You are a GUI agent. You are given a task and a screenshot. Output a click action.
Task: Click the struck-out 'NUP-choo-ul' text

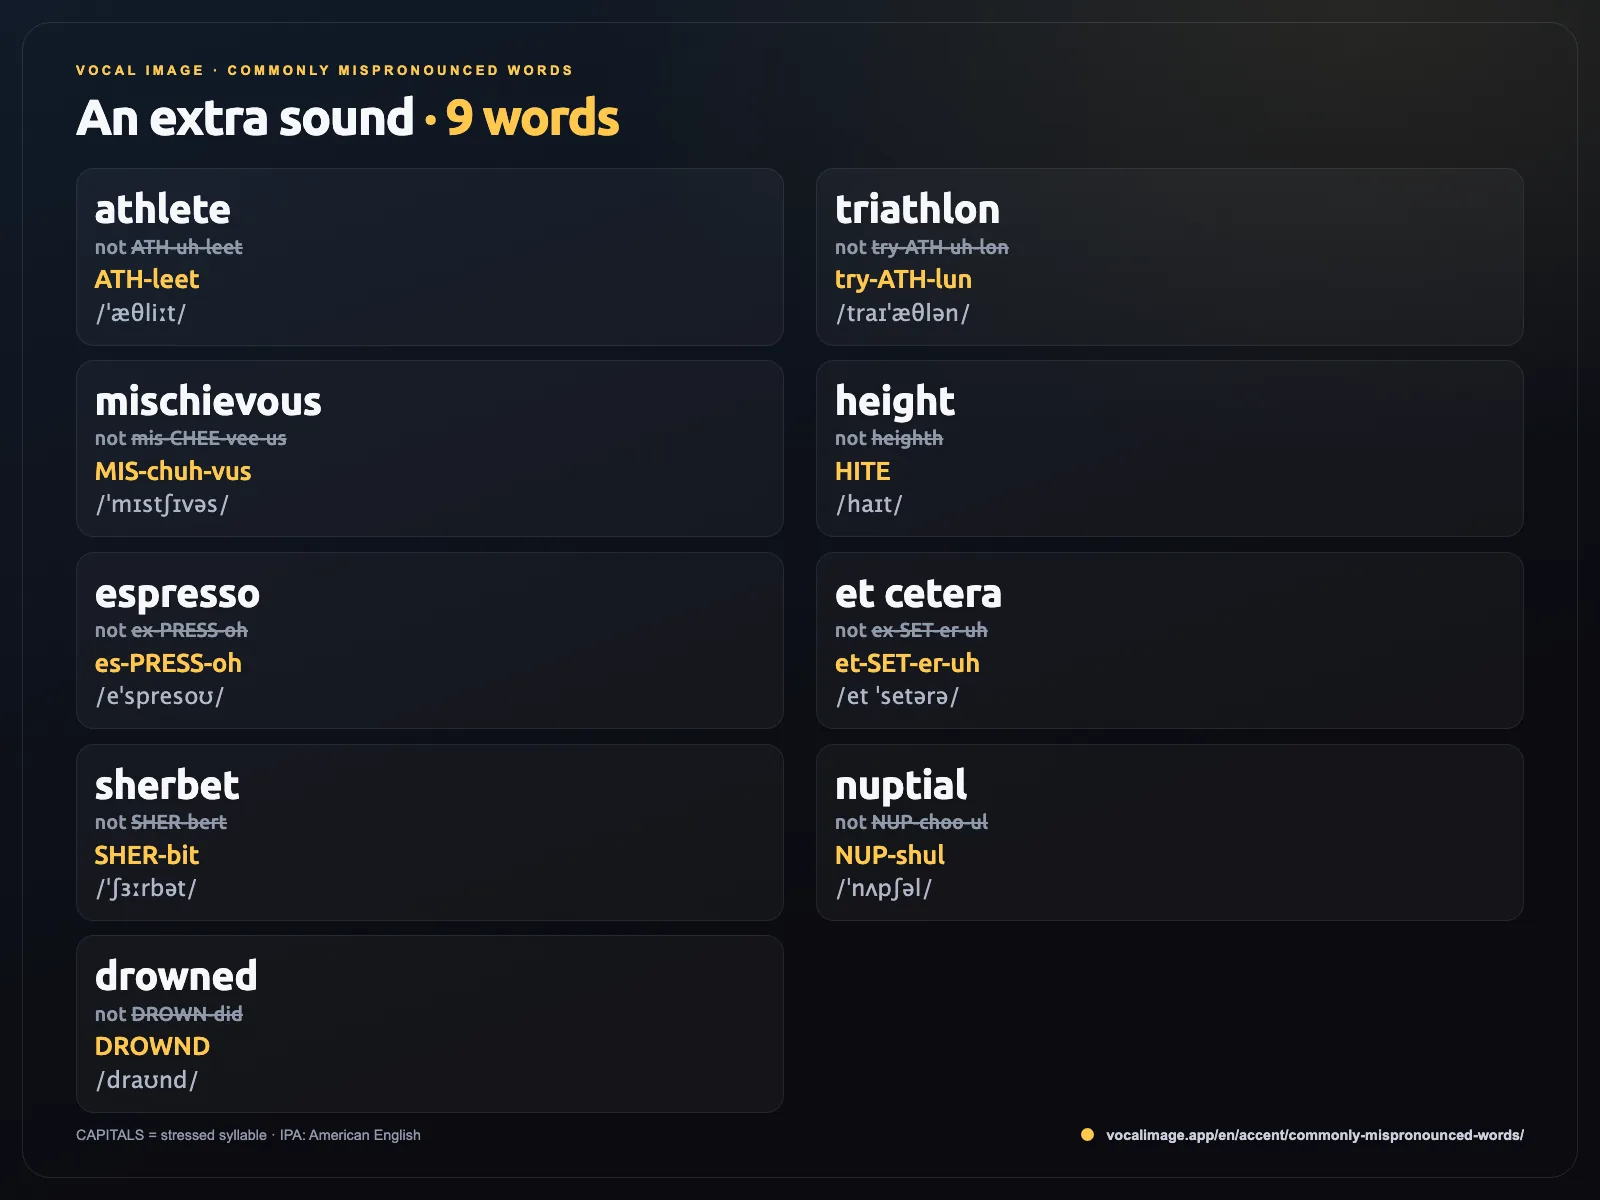929,822
